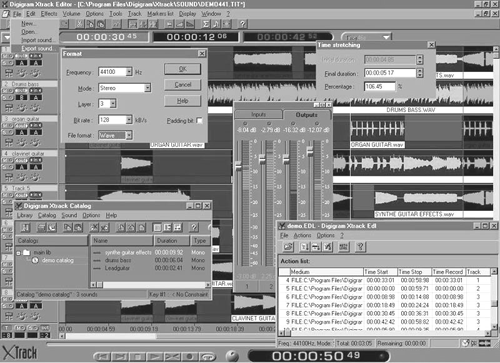
Task: Click the help question-mark toolbar icon
Action: [243, 24]
